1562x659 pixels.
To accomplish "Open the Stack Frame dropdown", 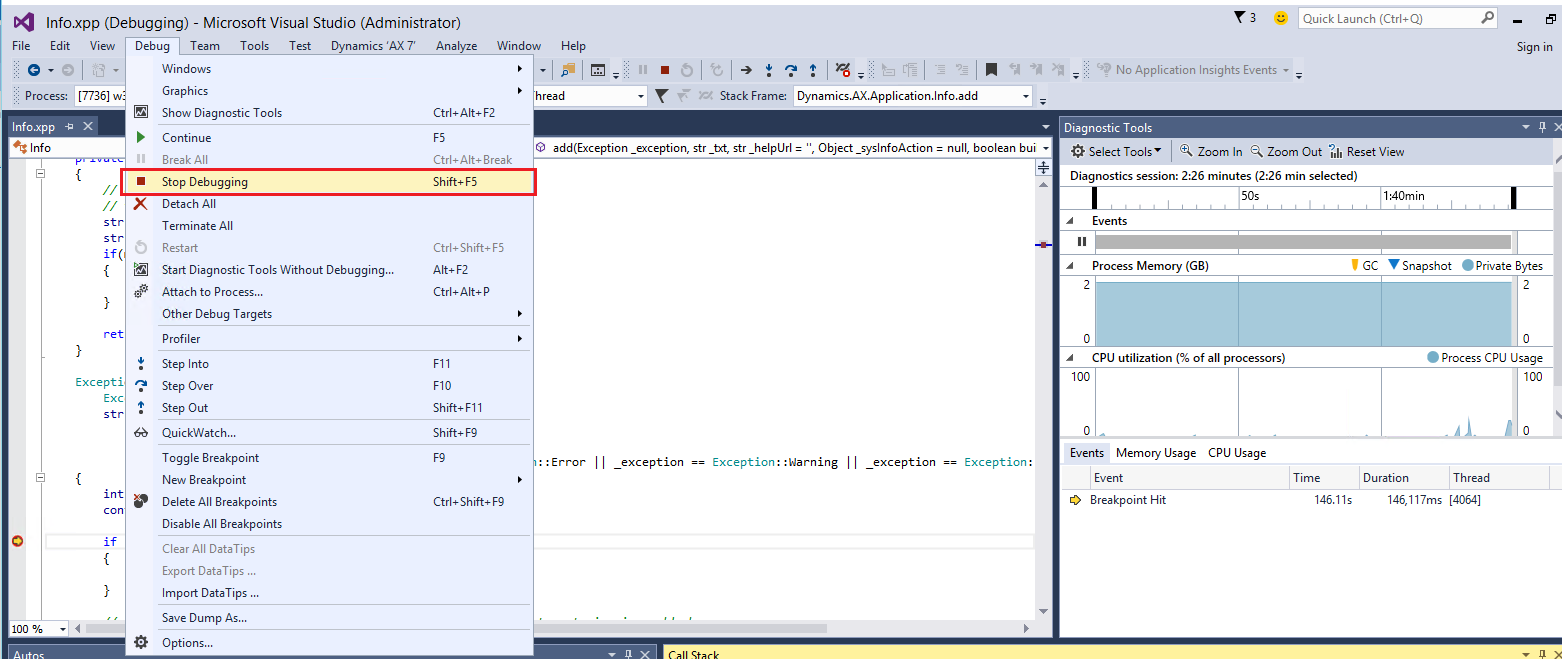I will 1026,96.
